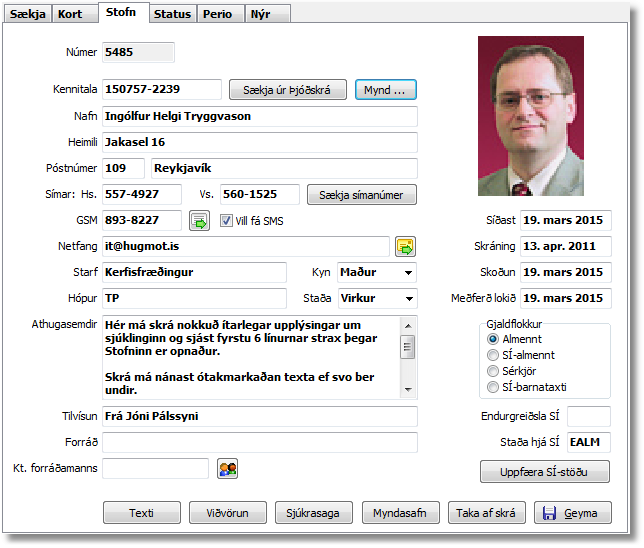The image size is (644, 548).
Task: Click the patient photo thumbnail
Action: pos(531,116)
